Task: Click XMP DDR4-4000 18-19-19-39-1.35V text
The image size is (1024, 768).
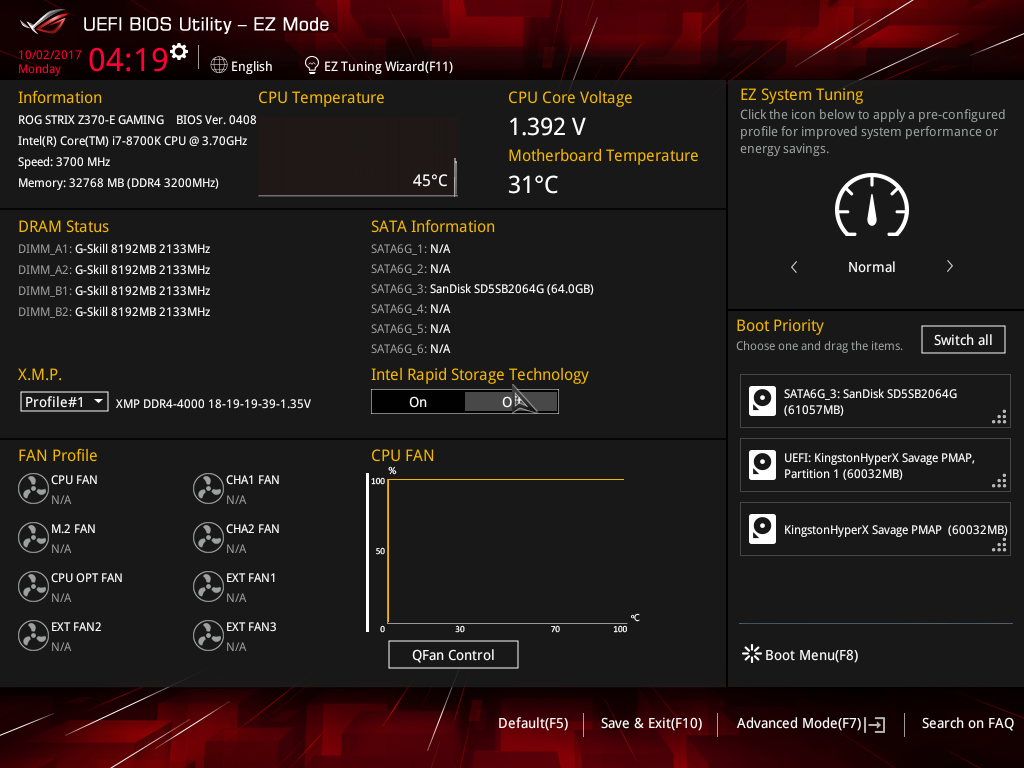Action: pos(213,404)
